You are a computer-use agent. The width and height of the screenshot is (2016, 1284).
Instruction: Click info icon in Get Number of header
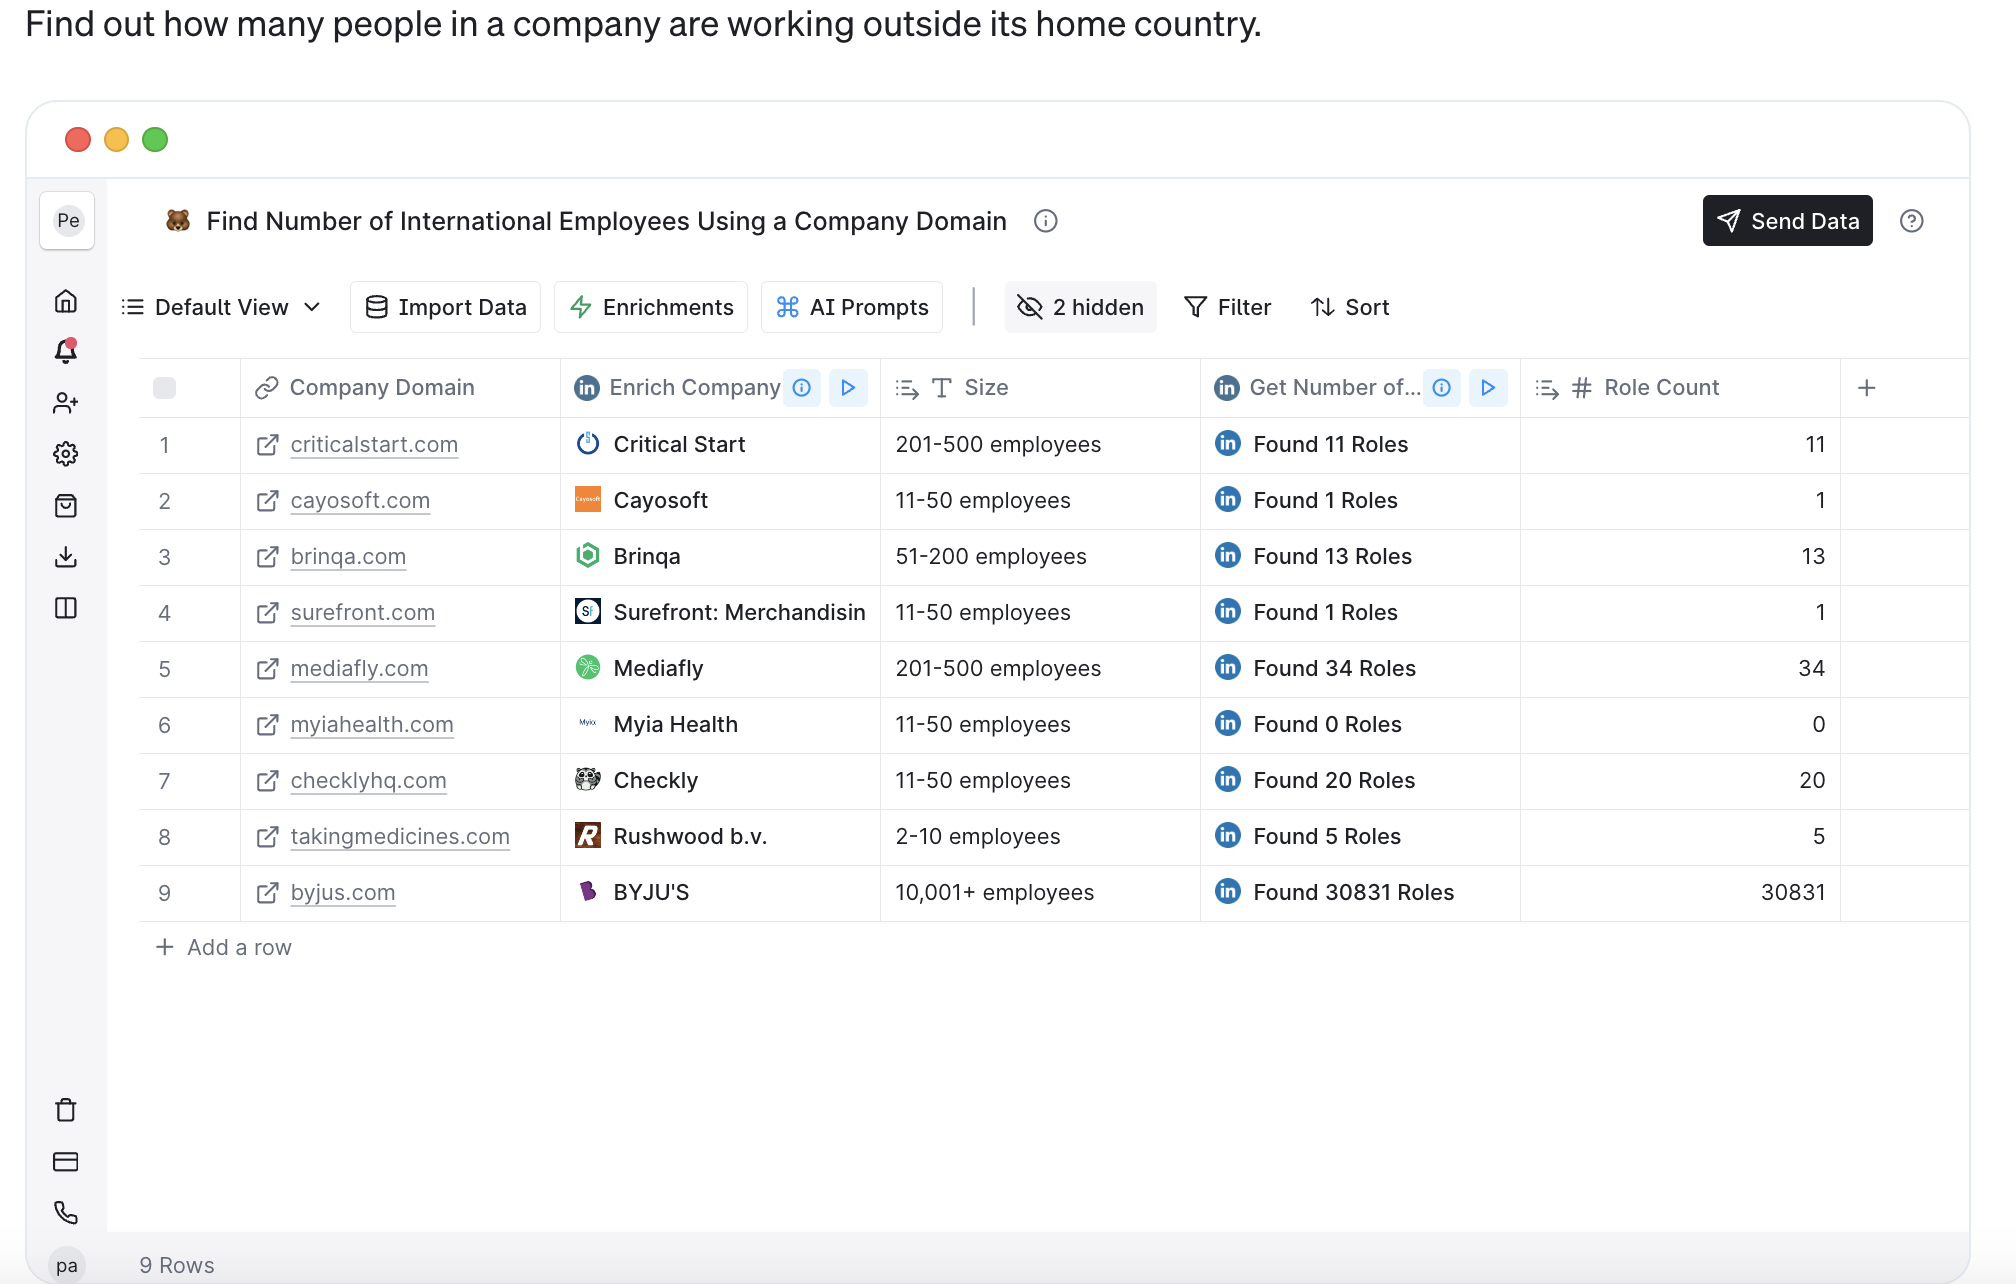coord(1442,388)
